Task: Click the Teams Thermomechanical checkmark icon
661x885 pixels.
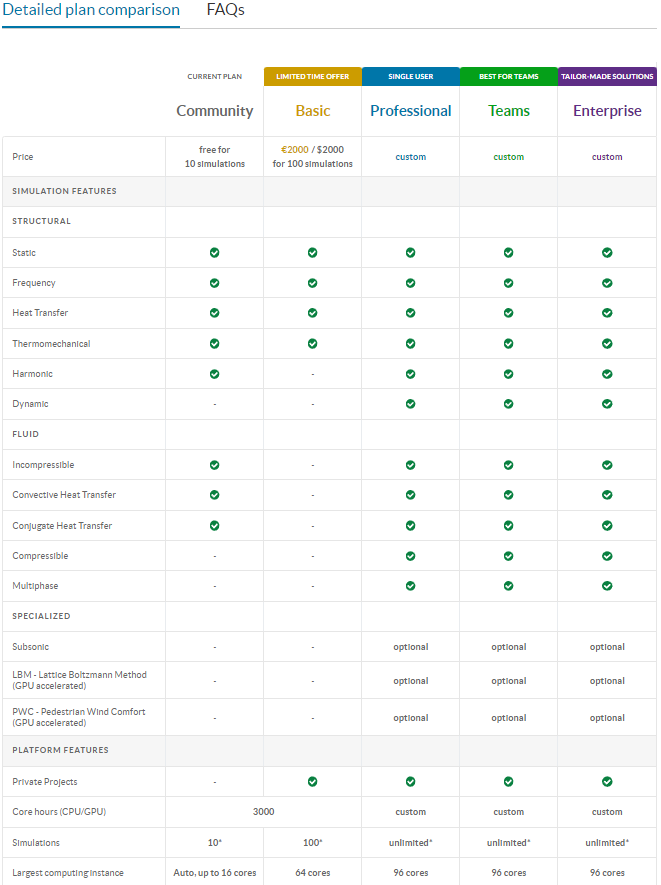Action: click(509, 344)
